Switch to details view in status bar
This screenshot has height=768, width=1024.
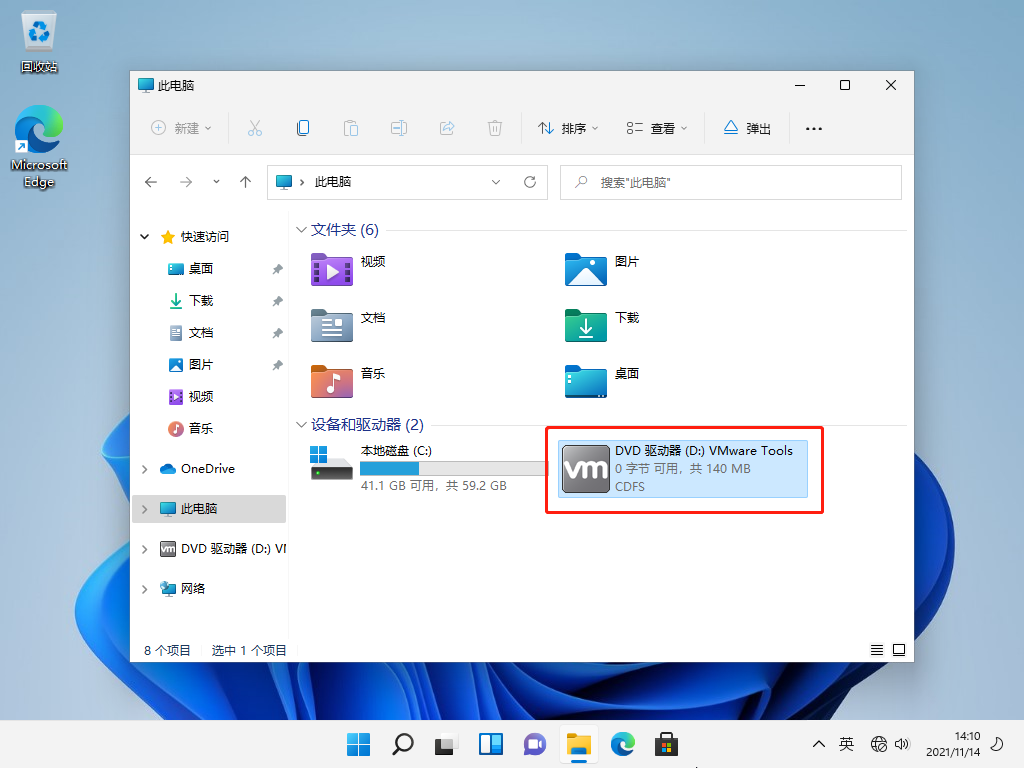point(877,650)
